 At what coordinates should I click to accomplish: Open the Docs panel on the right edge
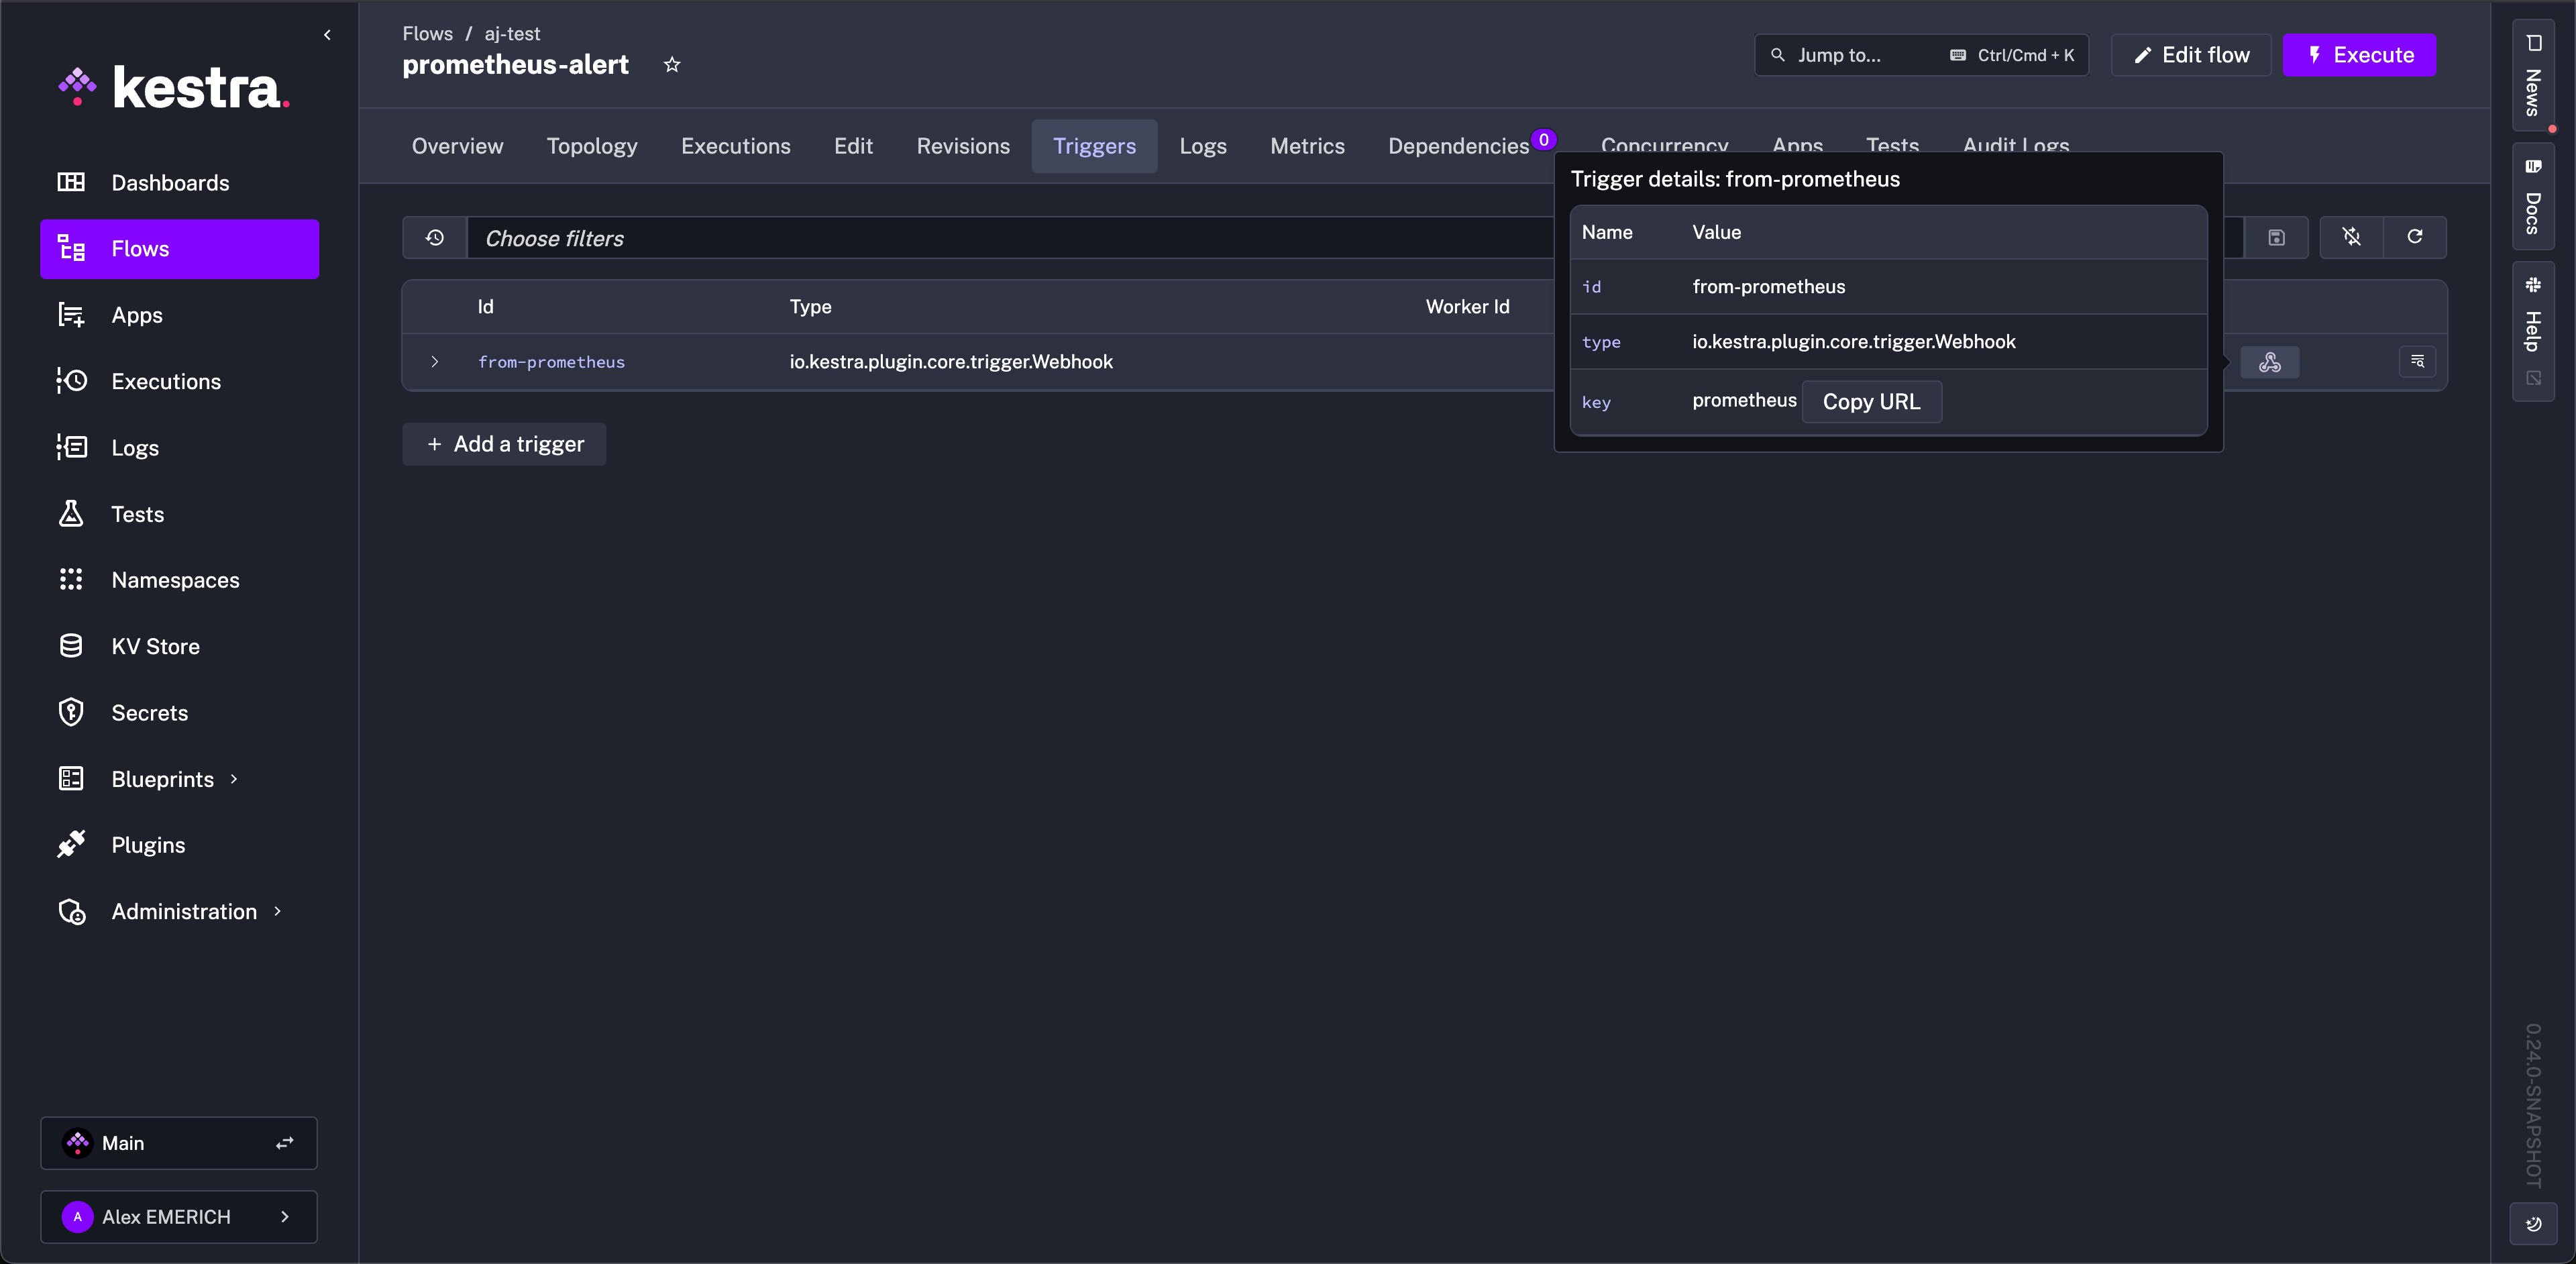pos(2533,199)
